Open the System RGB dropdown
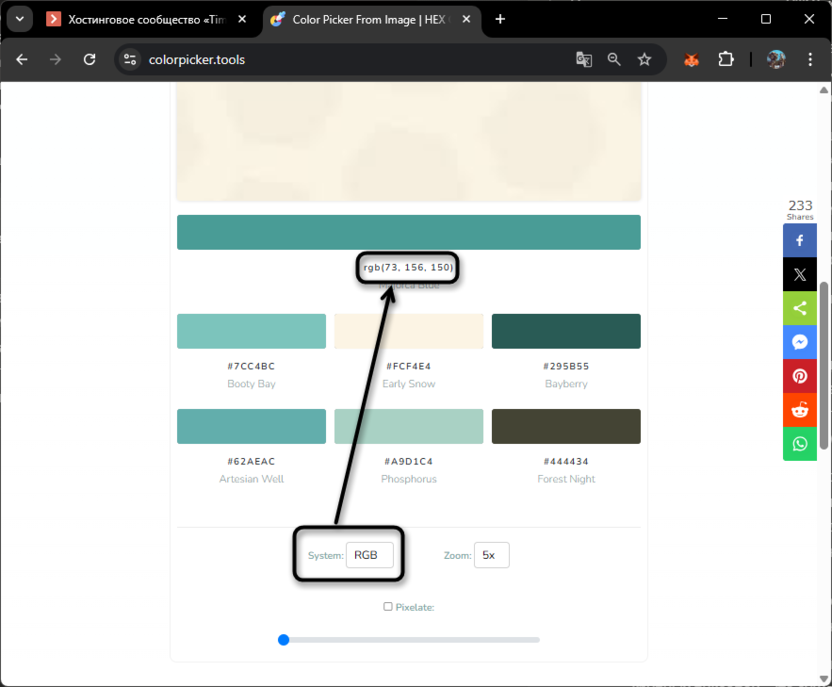 370,555
